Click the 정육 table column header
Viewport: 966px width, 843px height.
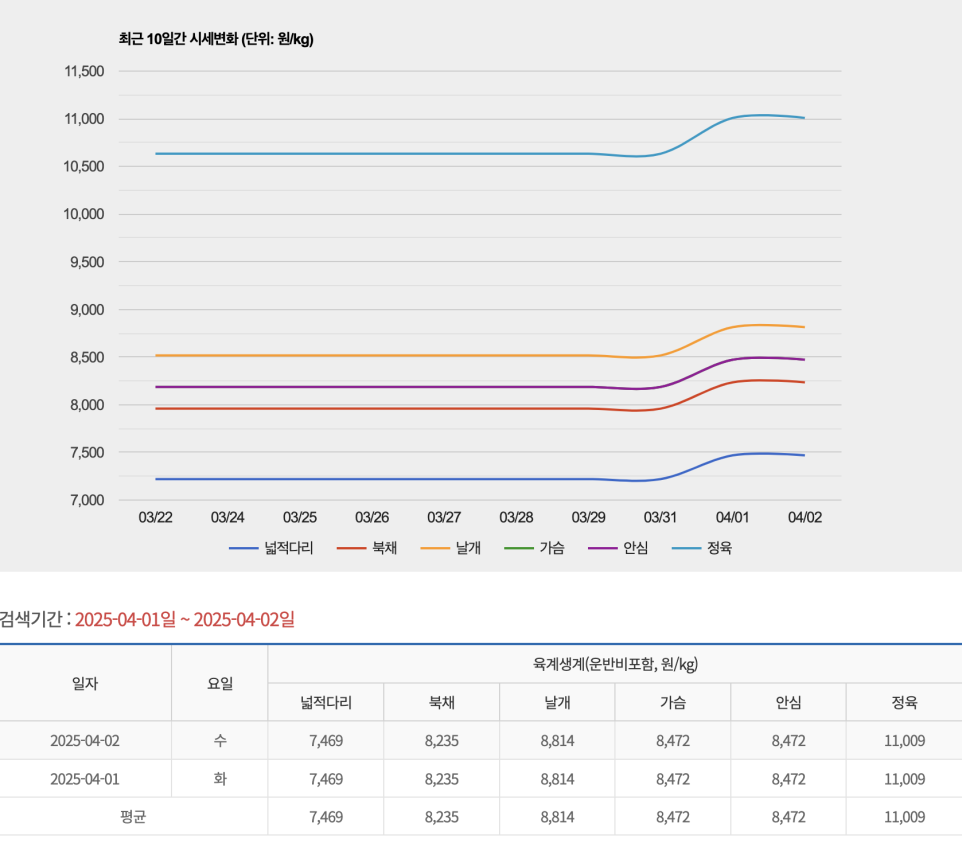904,702
